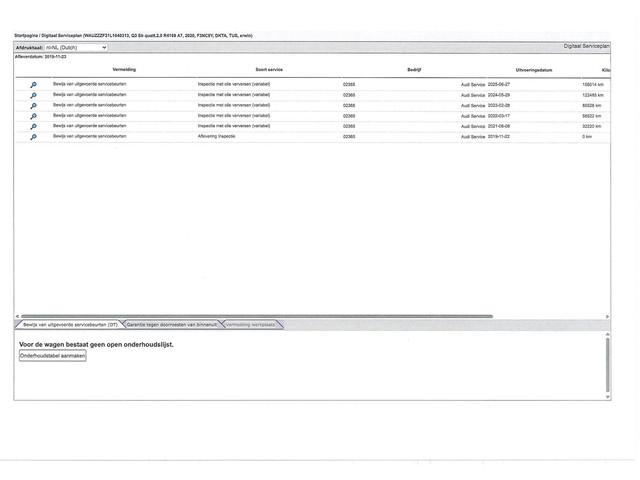Sort by the Soort service column header
Viewport: 640px width, 480px height.
click(269, 70)
